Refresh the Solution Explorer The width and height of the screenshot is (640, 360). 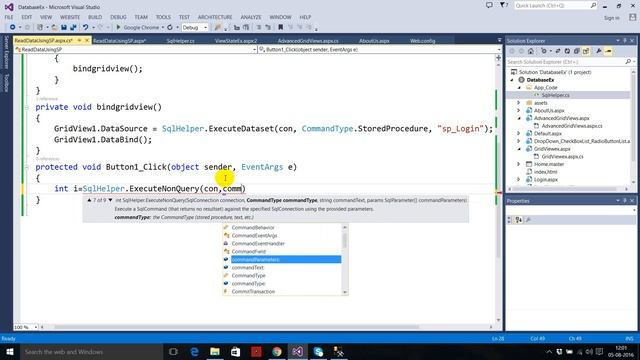click(x=567, y=51)
